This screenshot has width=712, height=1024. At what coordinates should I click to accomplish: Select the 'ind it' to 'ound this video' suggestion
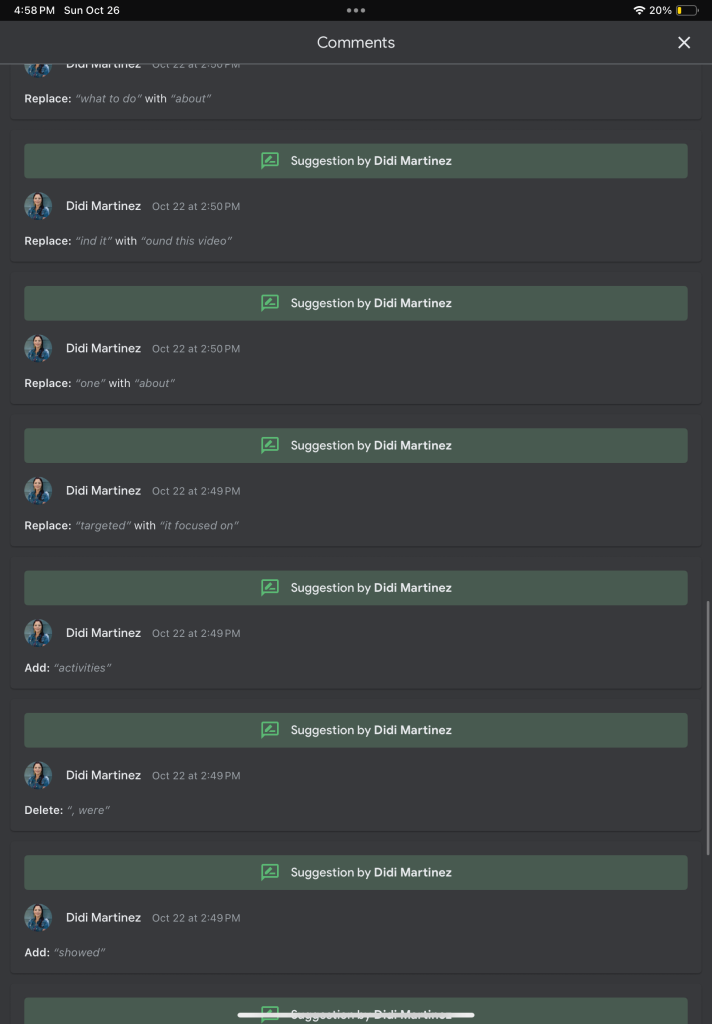pyautogui.click(x=128, y=241)
